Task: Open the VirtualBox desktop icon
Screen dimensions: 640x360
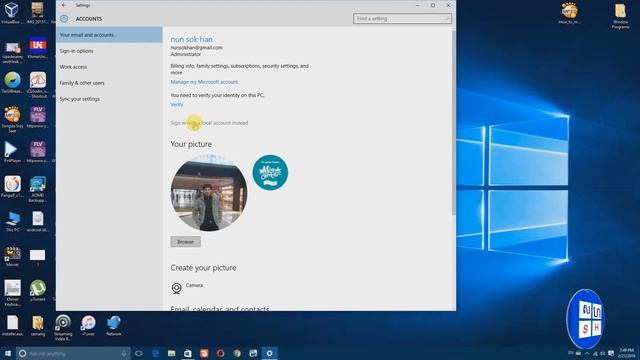Action: click(11, 12)
